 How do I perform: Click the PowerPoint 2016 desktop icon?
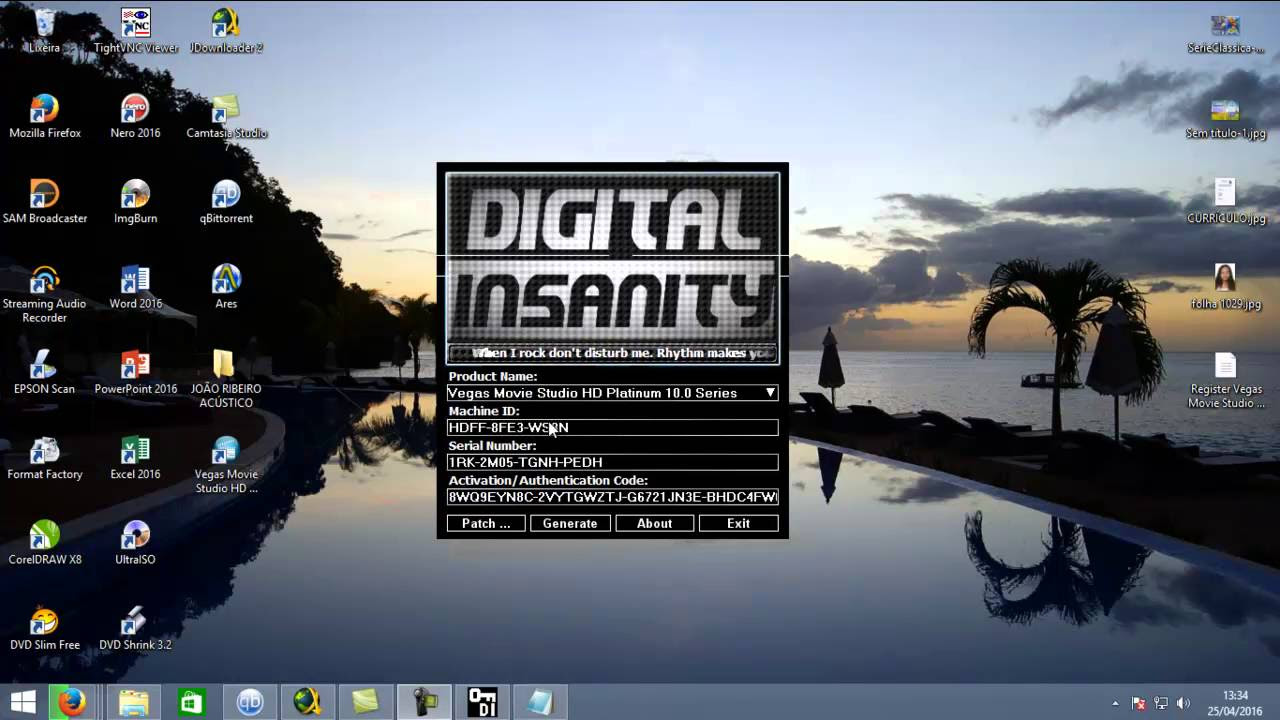(135, 372)
